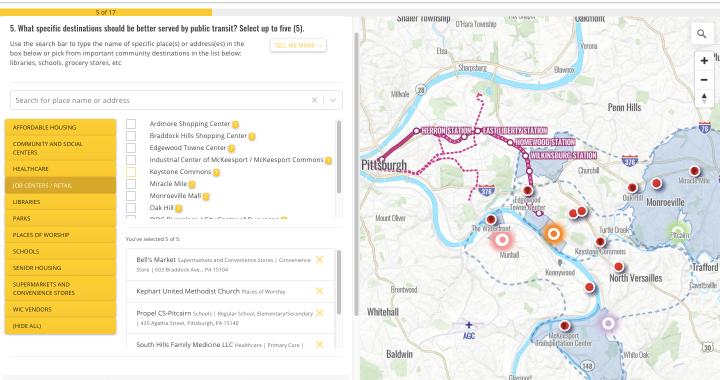Click the red dot at The Waterfront
The height and width of the screenshot is (380, 720).
[x=491, y=219]
